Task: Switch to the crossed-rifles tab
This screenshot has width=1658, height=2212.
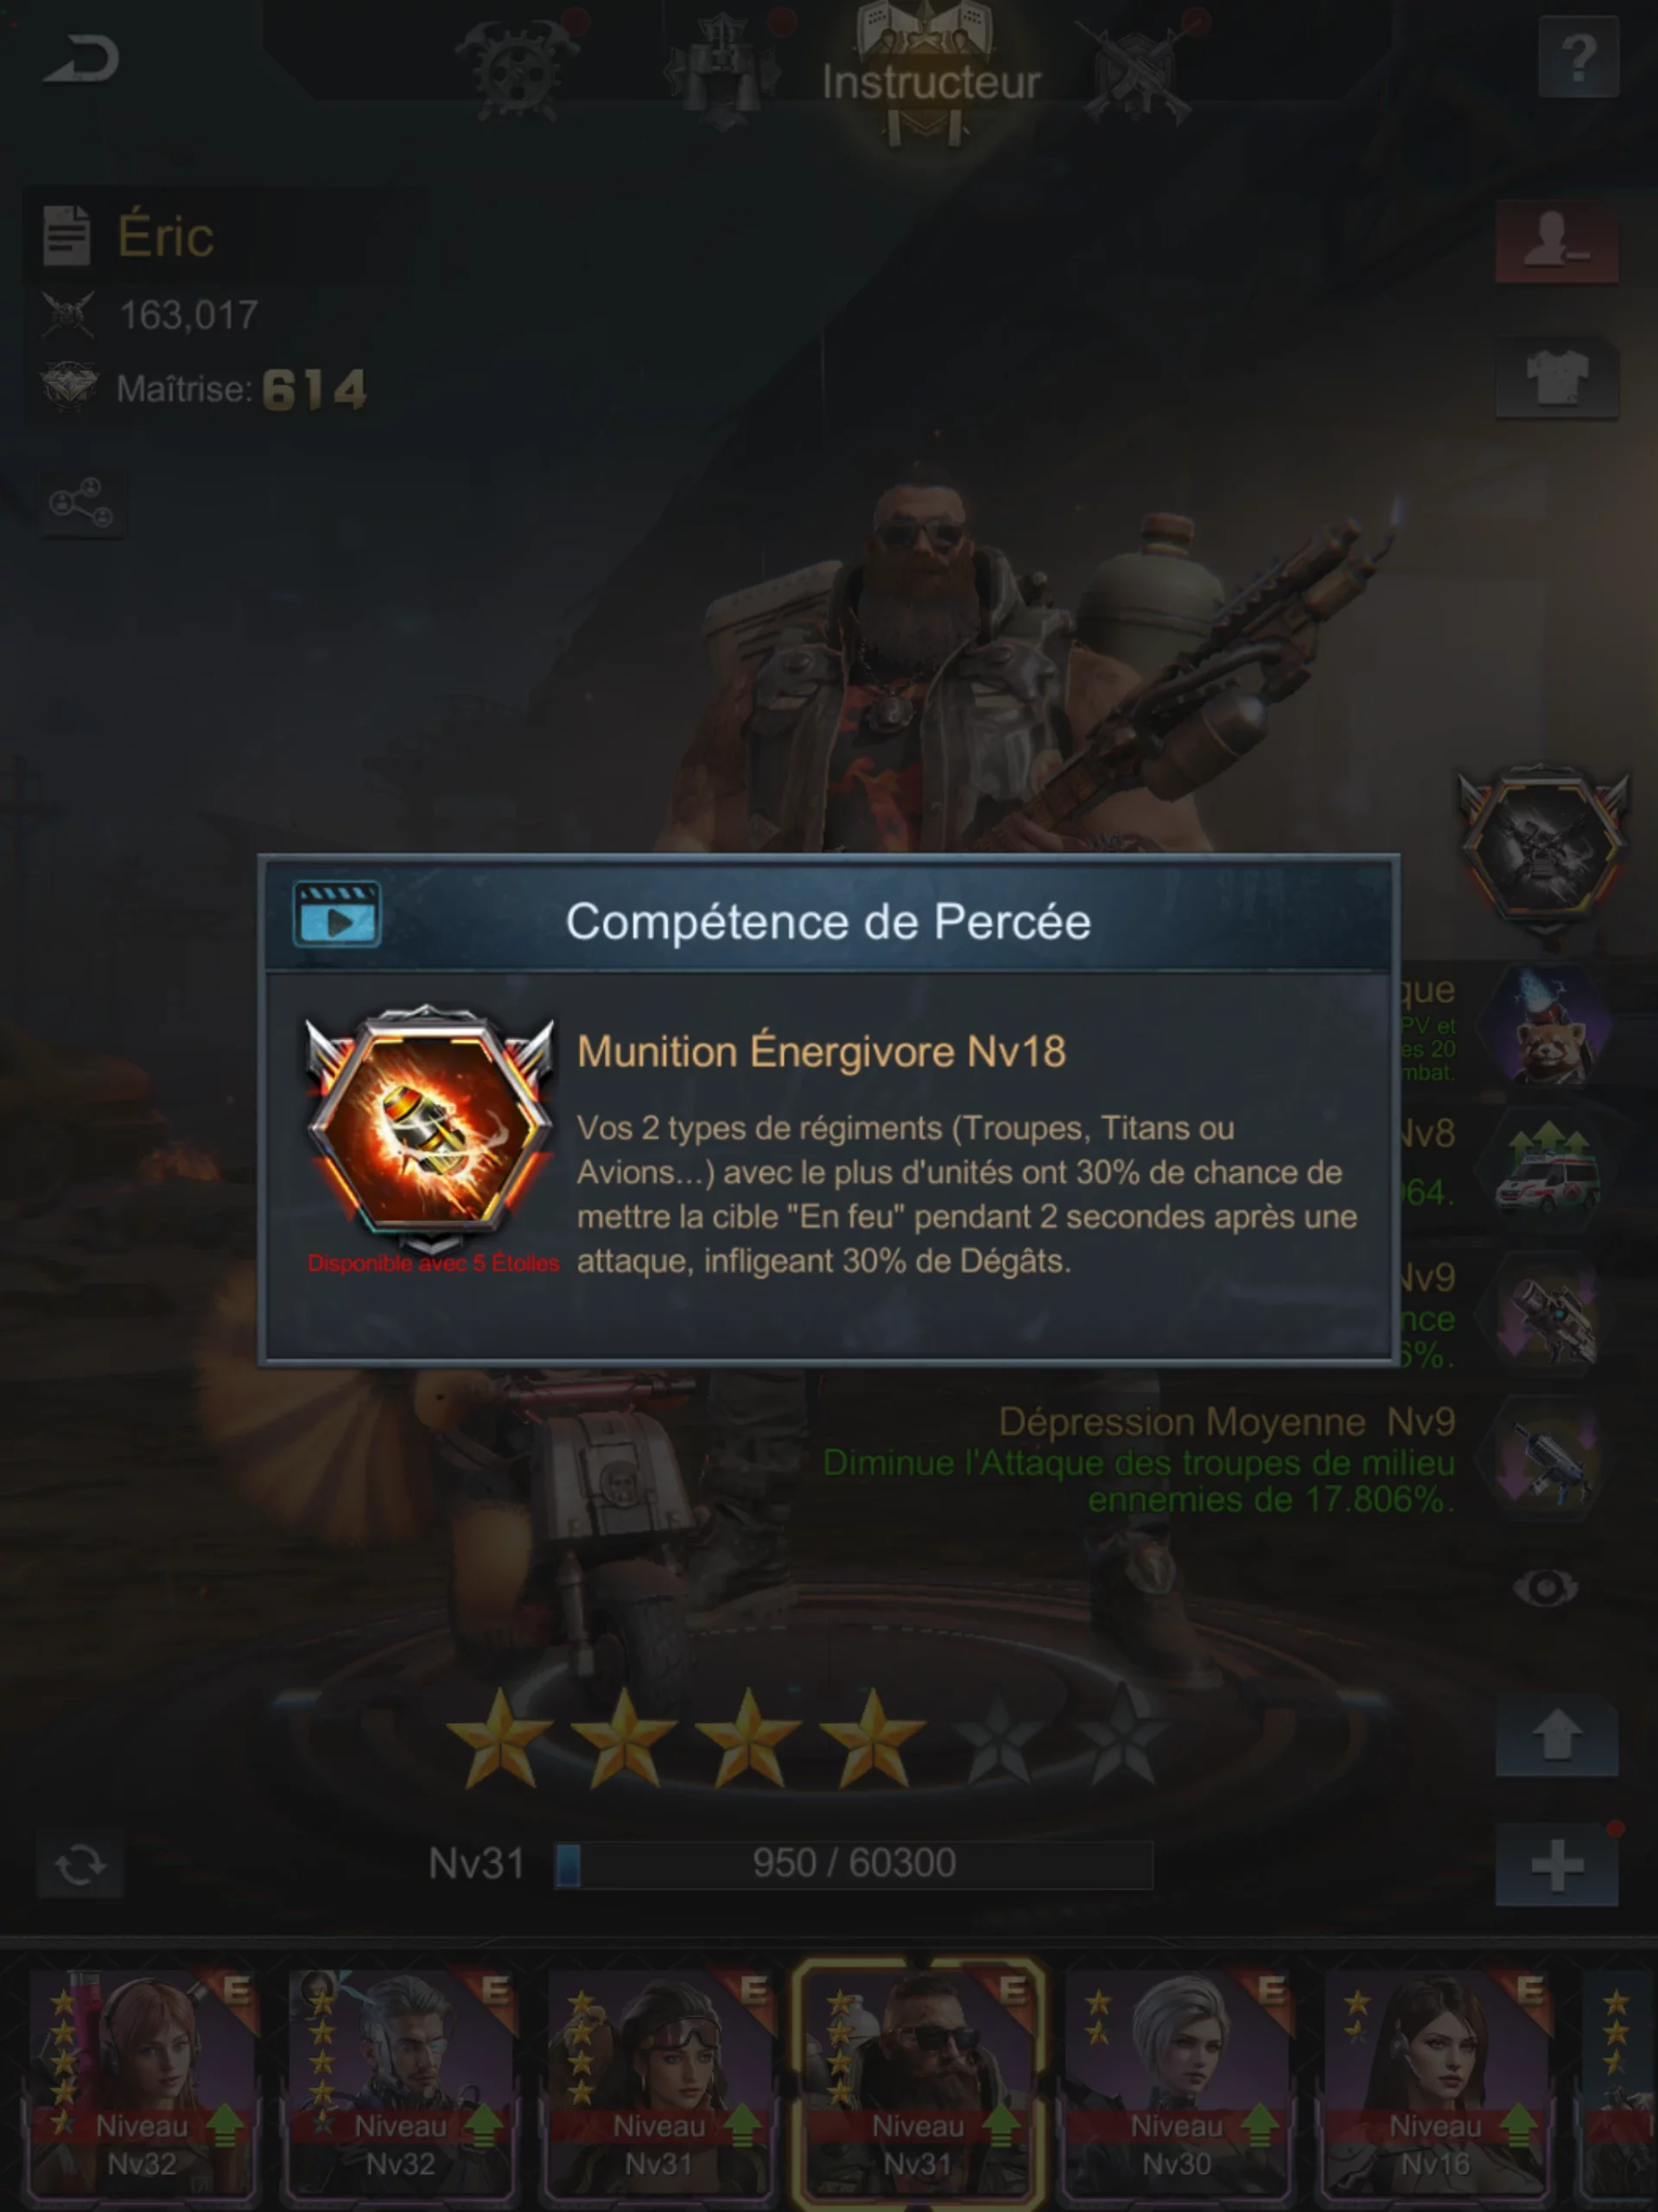Action: point(1140,68)
